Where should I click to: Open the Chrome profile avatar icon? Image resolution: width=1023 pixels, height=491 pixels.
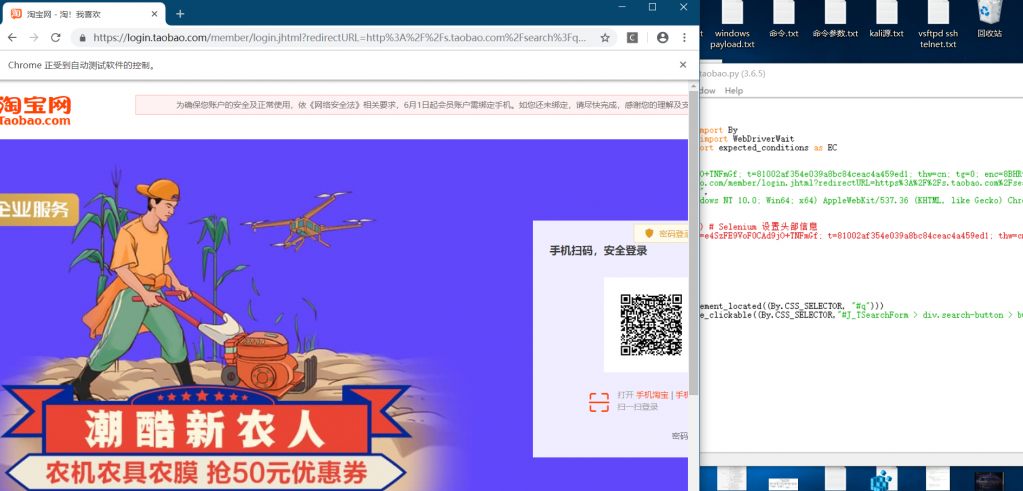(662, 38)
